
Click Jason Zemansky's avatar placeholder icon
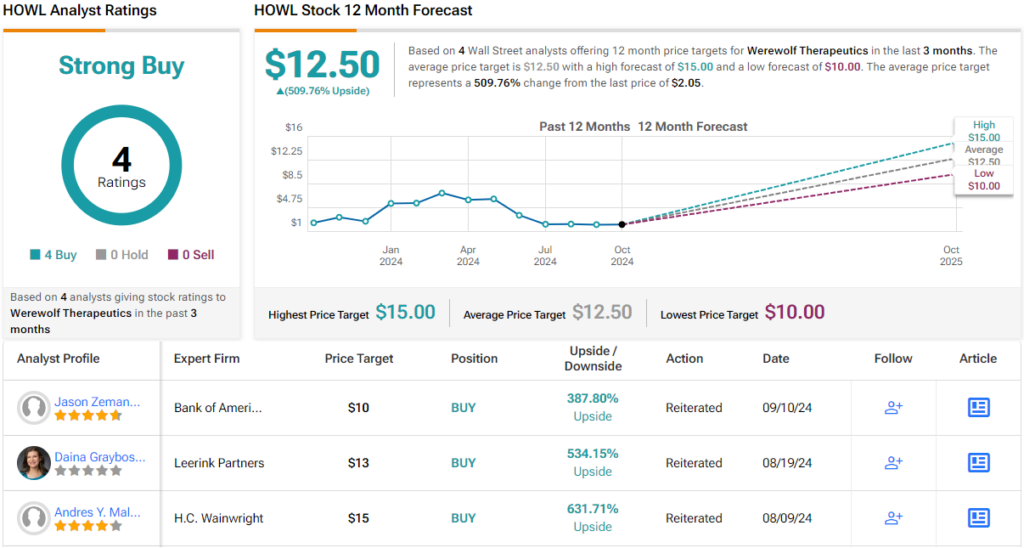point(34,408)
